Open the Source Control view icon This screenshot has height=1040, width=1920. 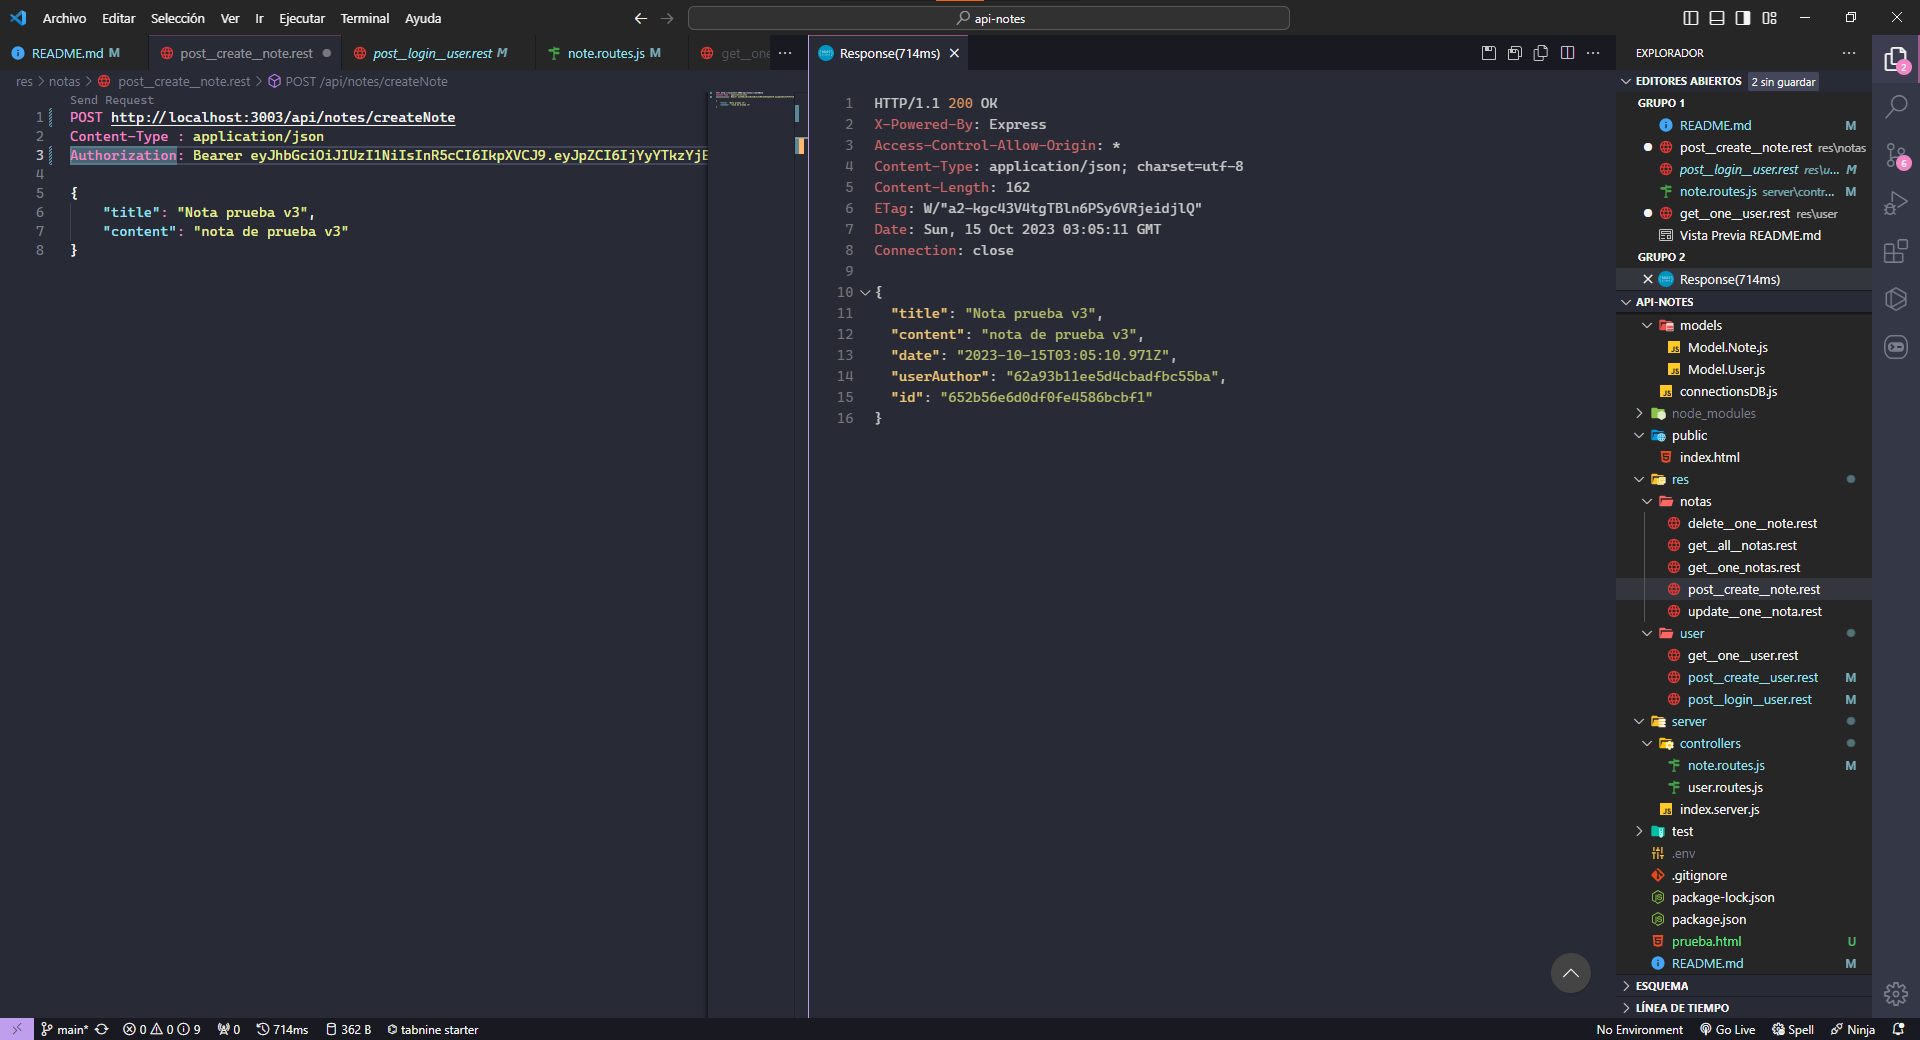pyautogui.click(x=1895, y=156)
